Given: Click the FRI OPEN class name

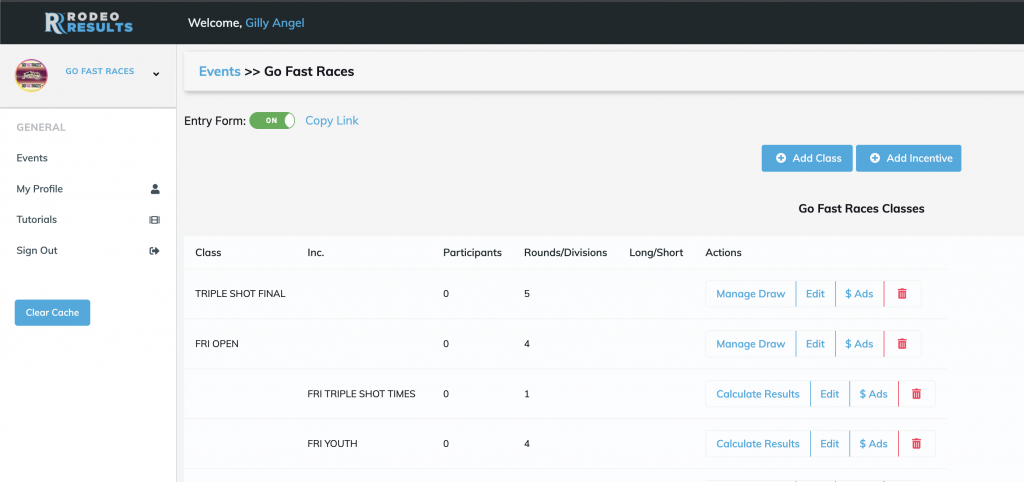Looking at the screenshot, I should (217, 344).
